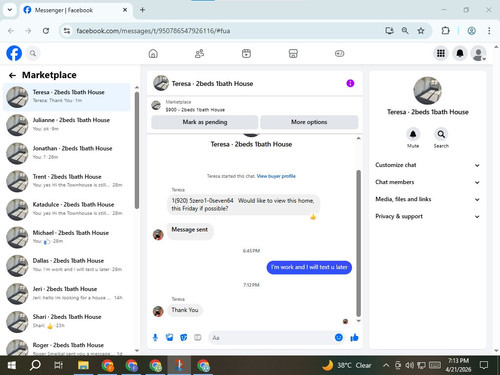Search in conversation magnifier icon
Image resolution: width=500 pixels, height=375 pixels.
pos(441,134)
